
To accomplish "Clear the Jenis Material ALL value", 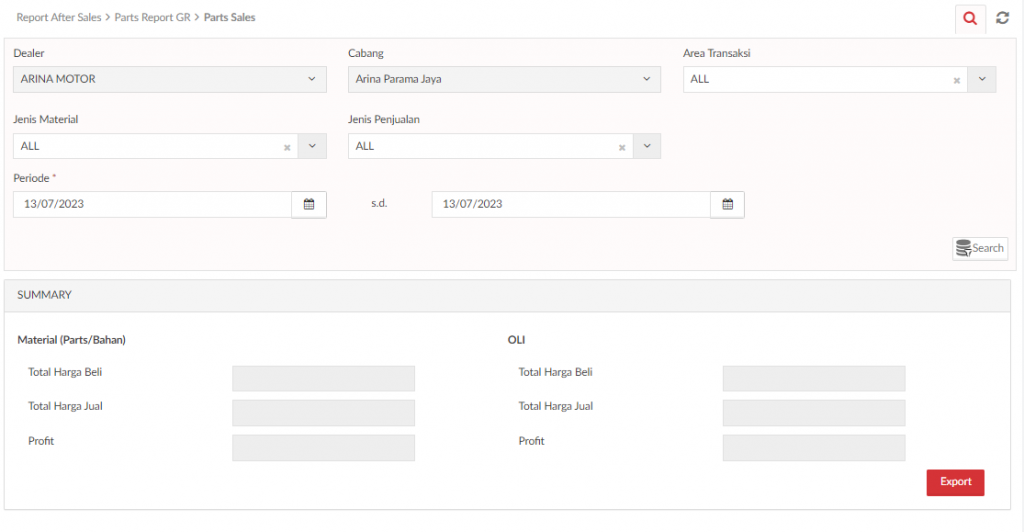I will coord(287,148).
